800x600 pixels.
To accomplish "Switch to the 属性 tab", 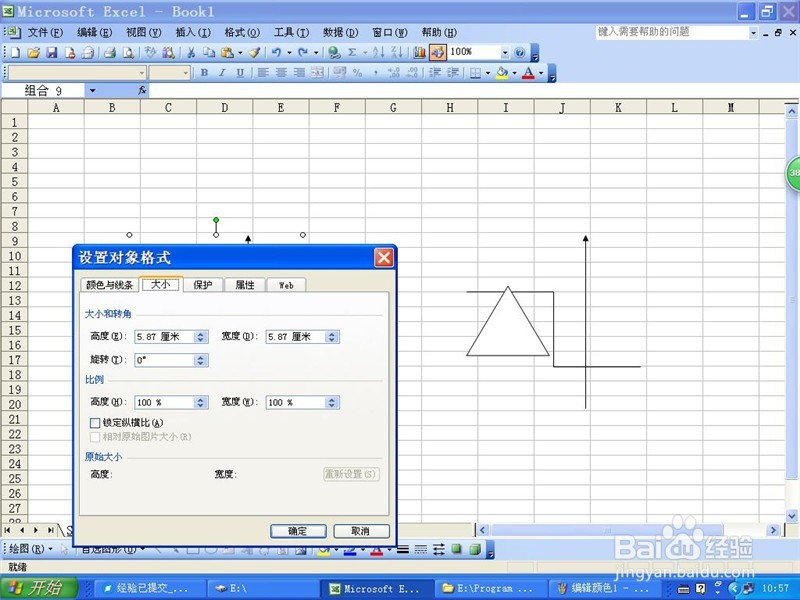I will 244,285.
